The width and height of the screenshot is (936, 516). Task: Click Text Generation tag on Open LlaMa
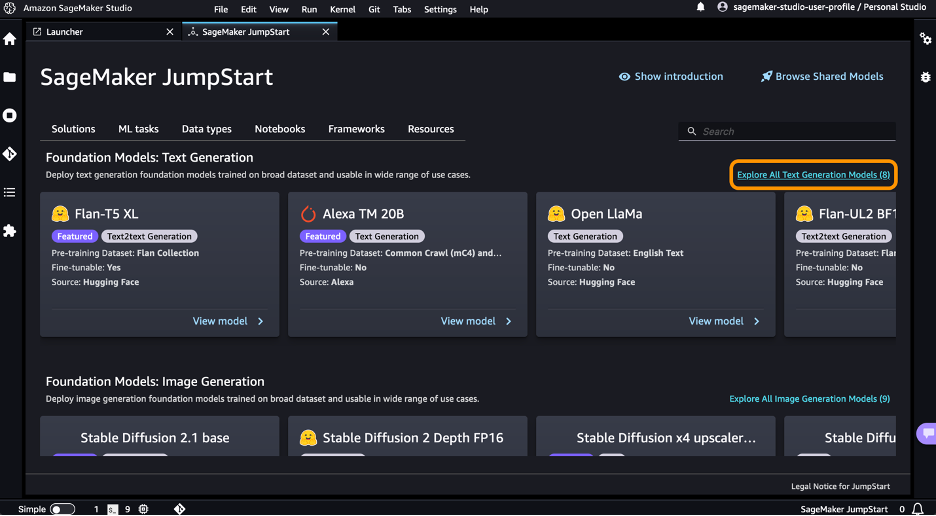[585, 236]
